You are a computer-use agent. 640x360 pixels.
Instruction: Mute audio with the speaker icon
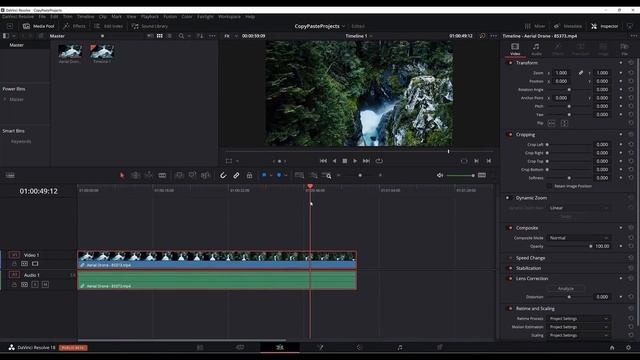(440, 176)
